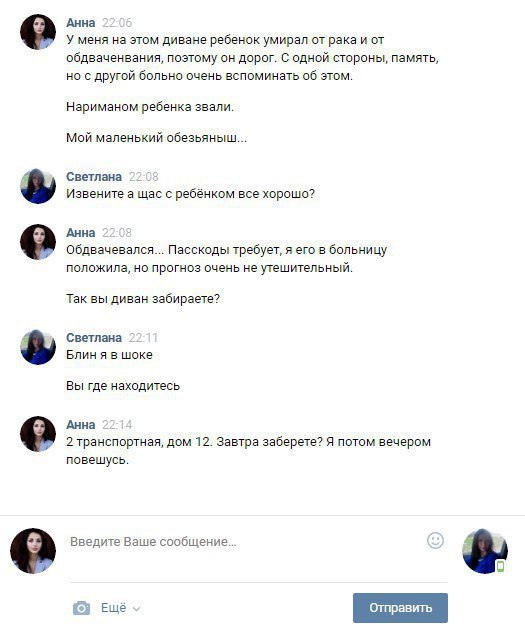Click the 22:14 message timestamp
This screenshot has height=640, width=525.
point(117,424)
